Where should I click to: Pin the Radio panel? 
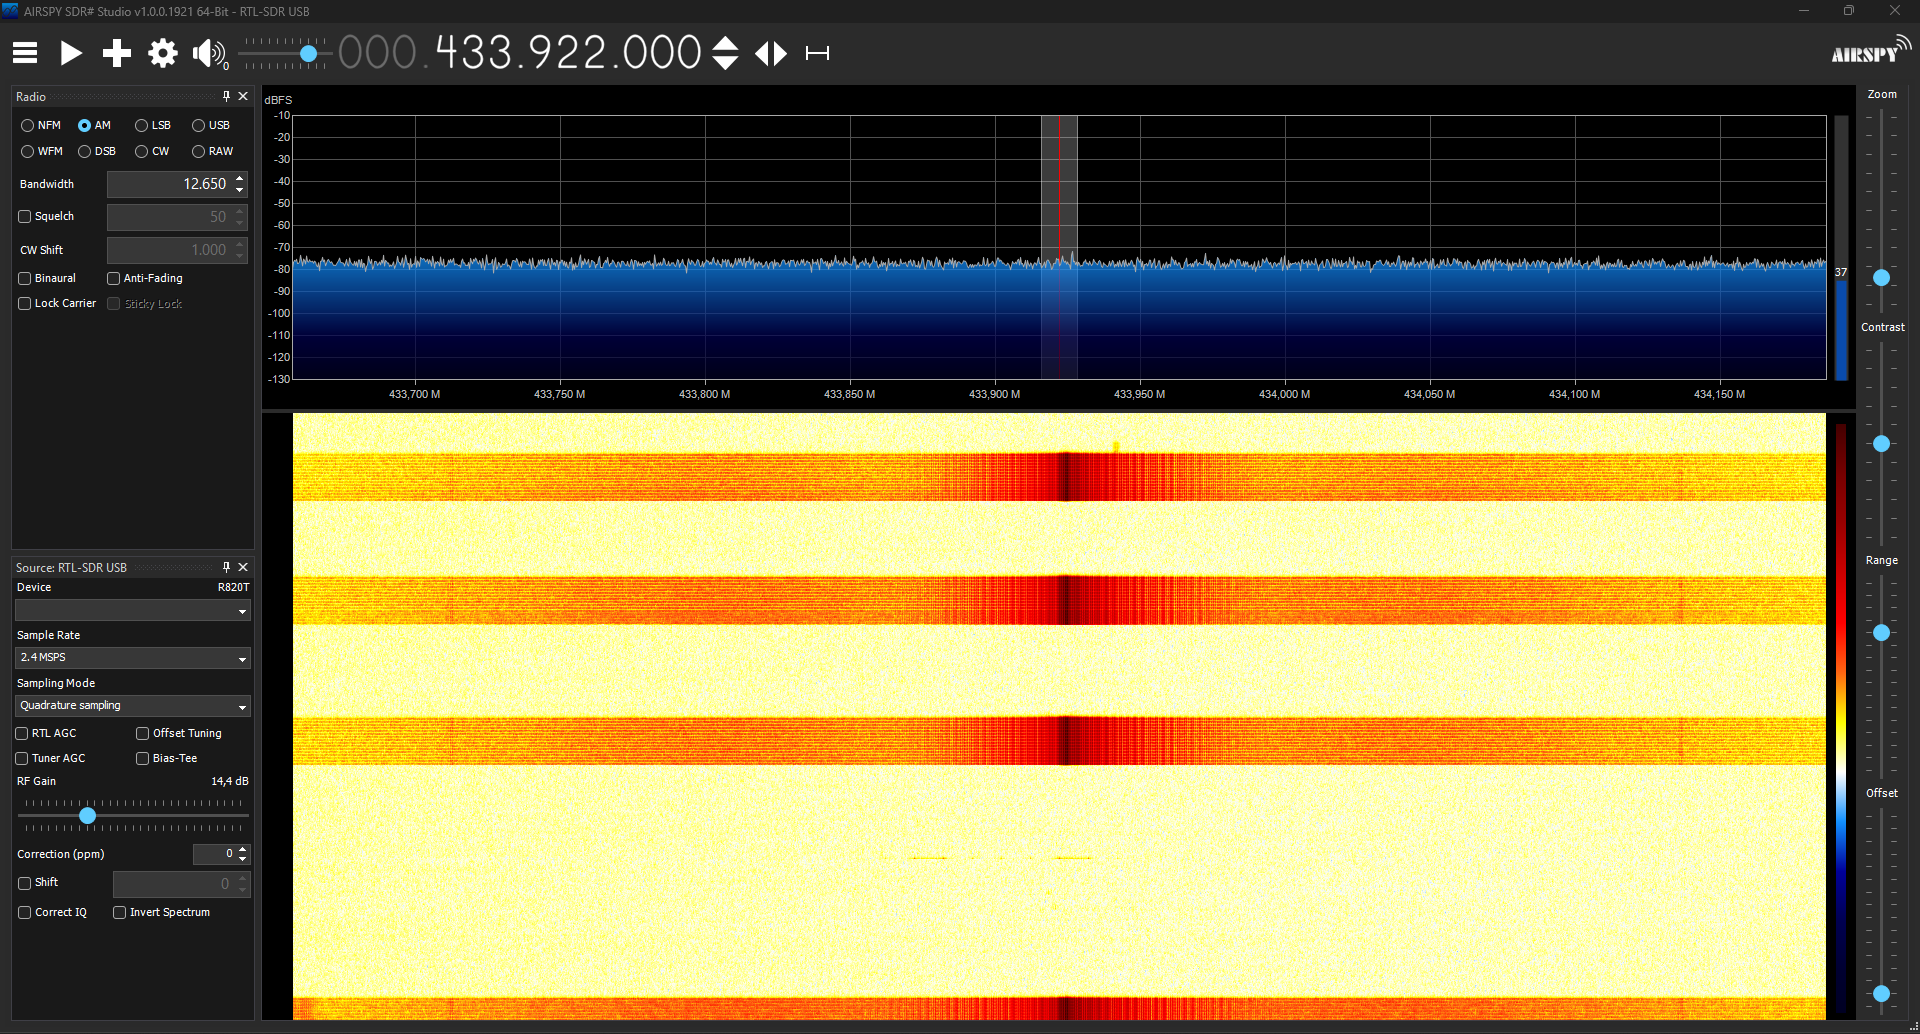[226, 96]
